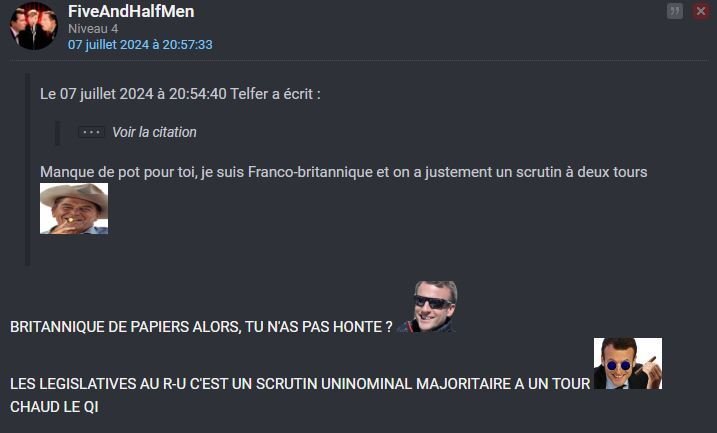The height and width of the screenshot is (433, 717).
Task: Click the "Niveau 4" level label
Action: click(93, 29)
